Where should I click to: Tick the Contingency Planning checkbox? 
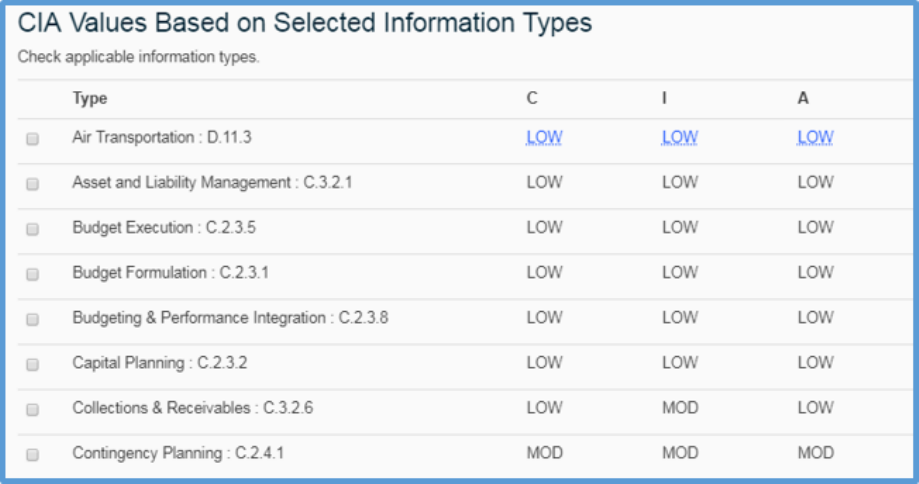point(32,454)
